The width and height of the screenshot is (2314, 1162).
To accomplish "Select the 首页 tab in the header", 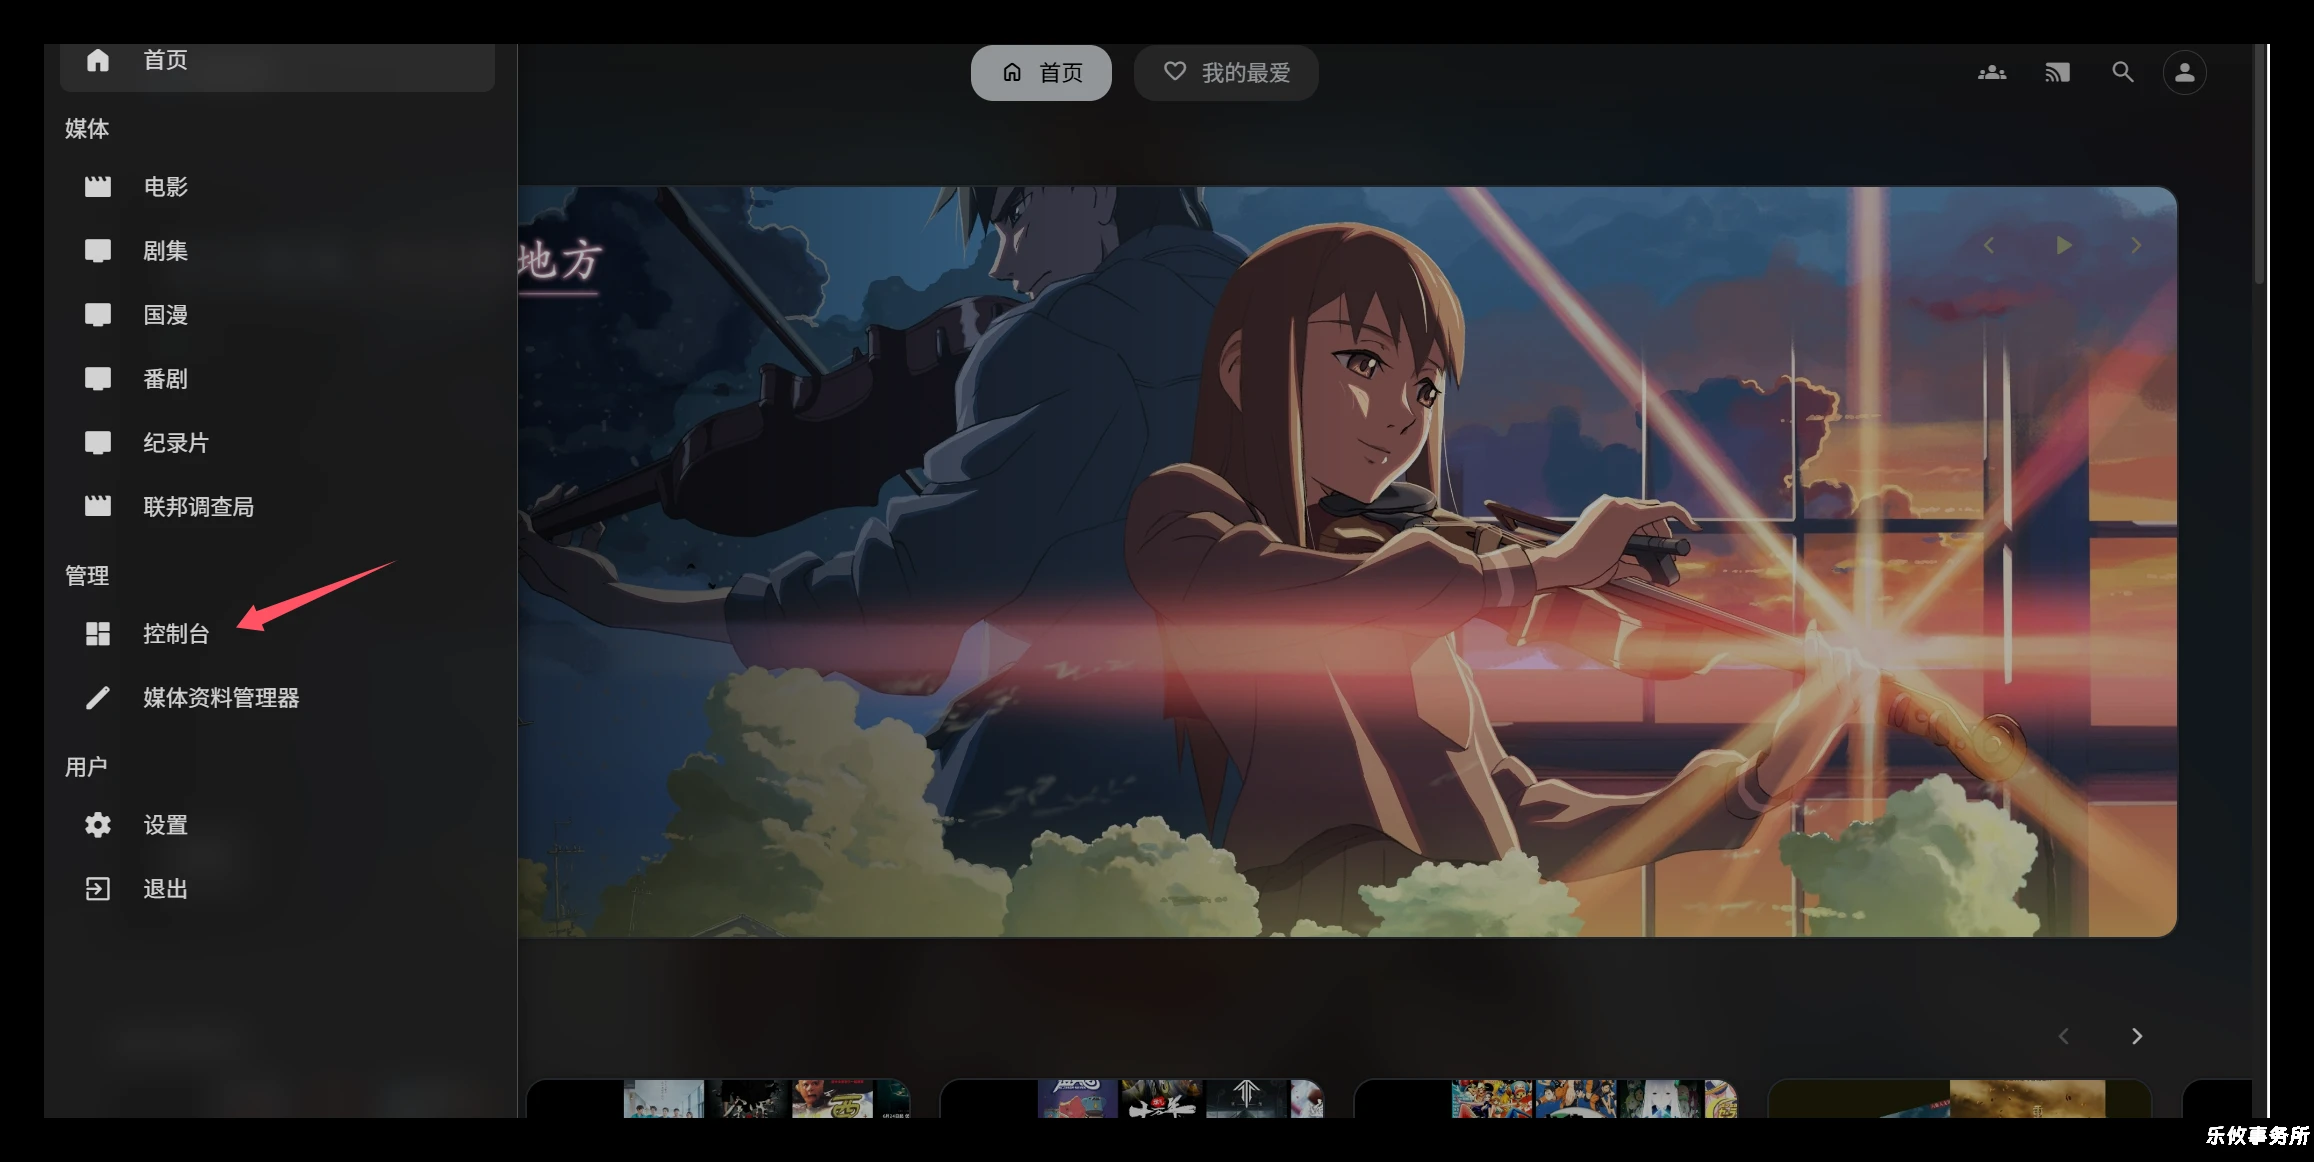I will click(x=1041, y=73).
